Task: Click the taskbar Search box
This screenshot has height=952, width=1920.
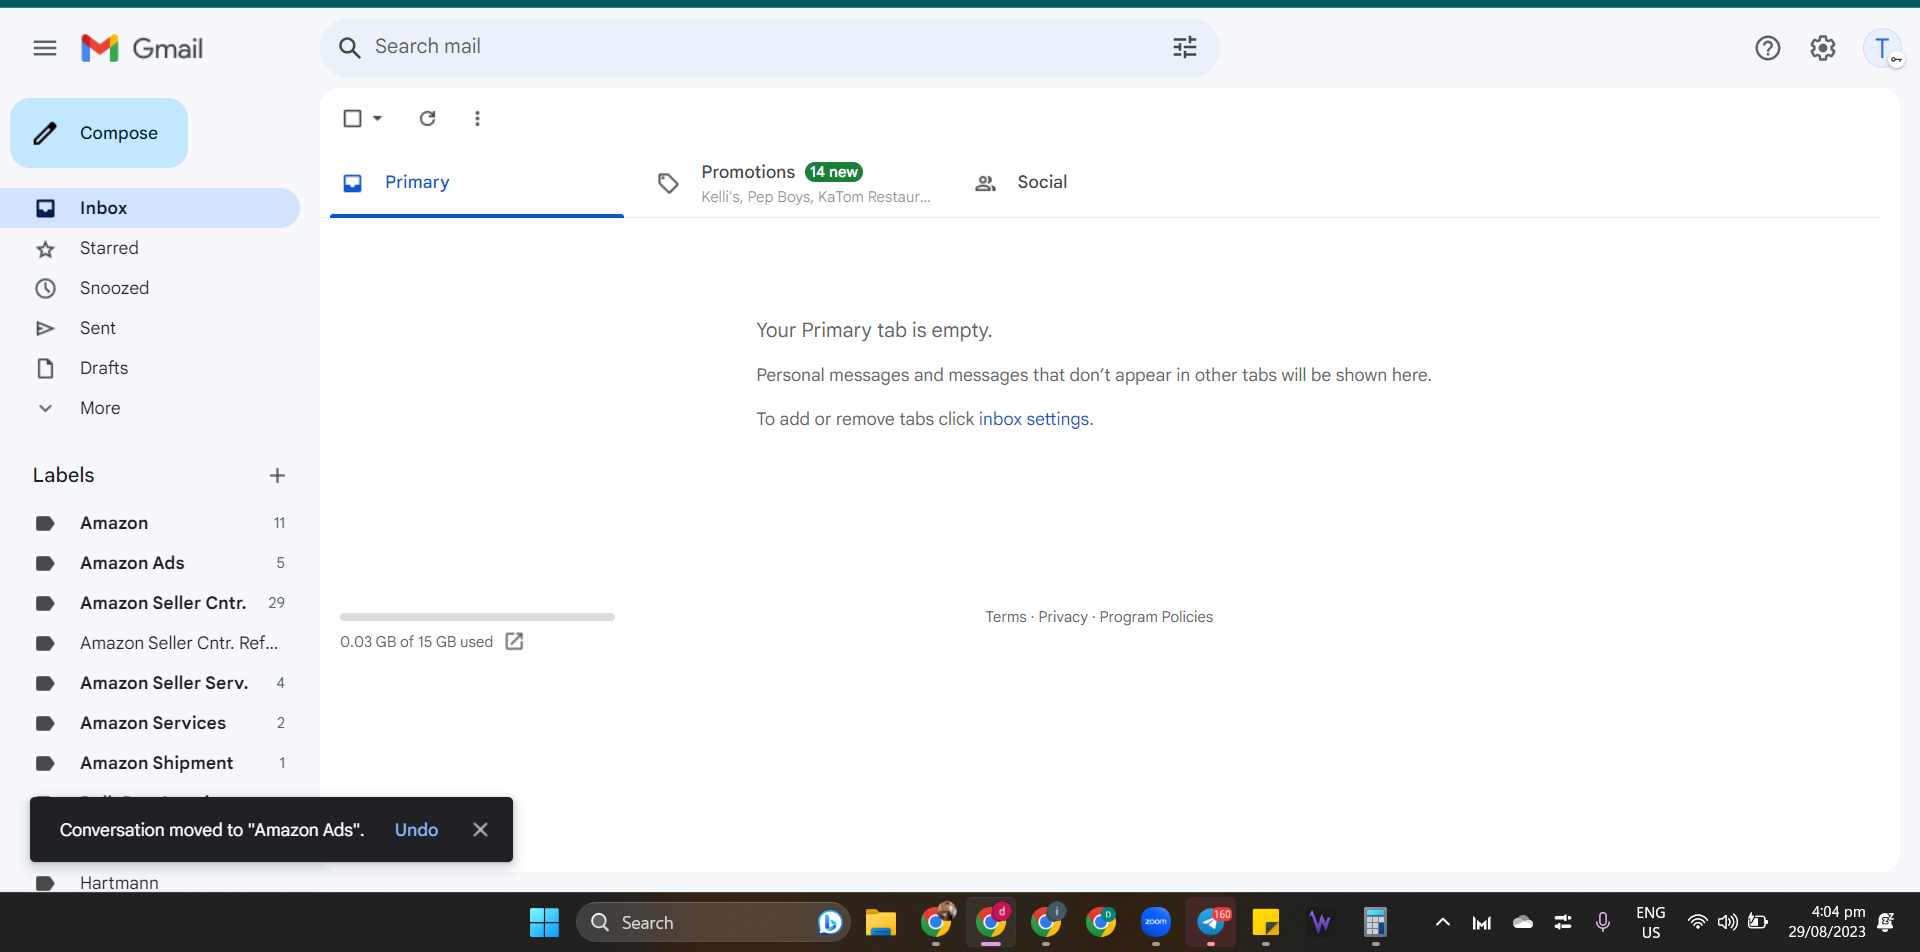Action: [712, 922]
